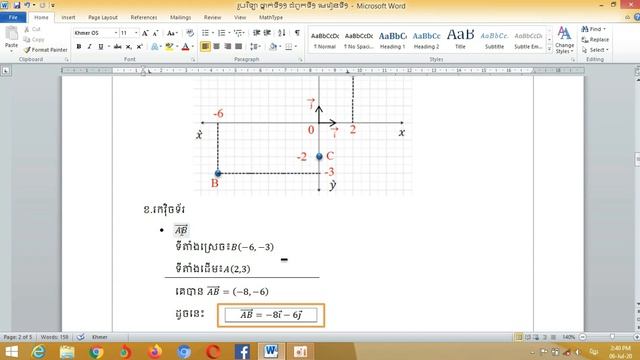Click the Multilevel List icon
Screen dimensions: 640x360
tap(238, 33)
